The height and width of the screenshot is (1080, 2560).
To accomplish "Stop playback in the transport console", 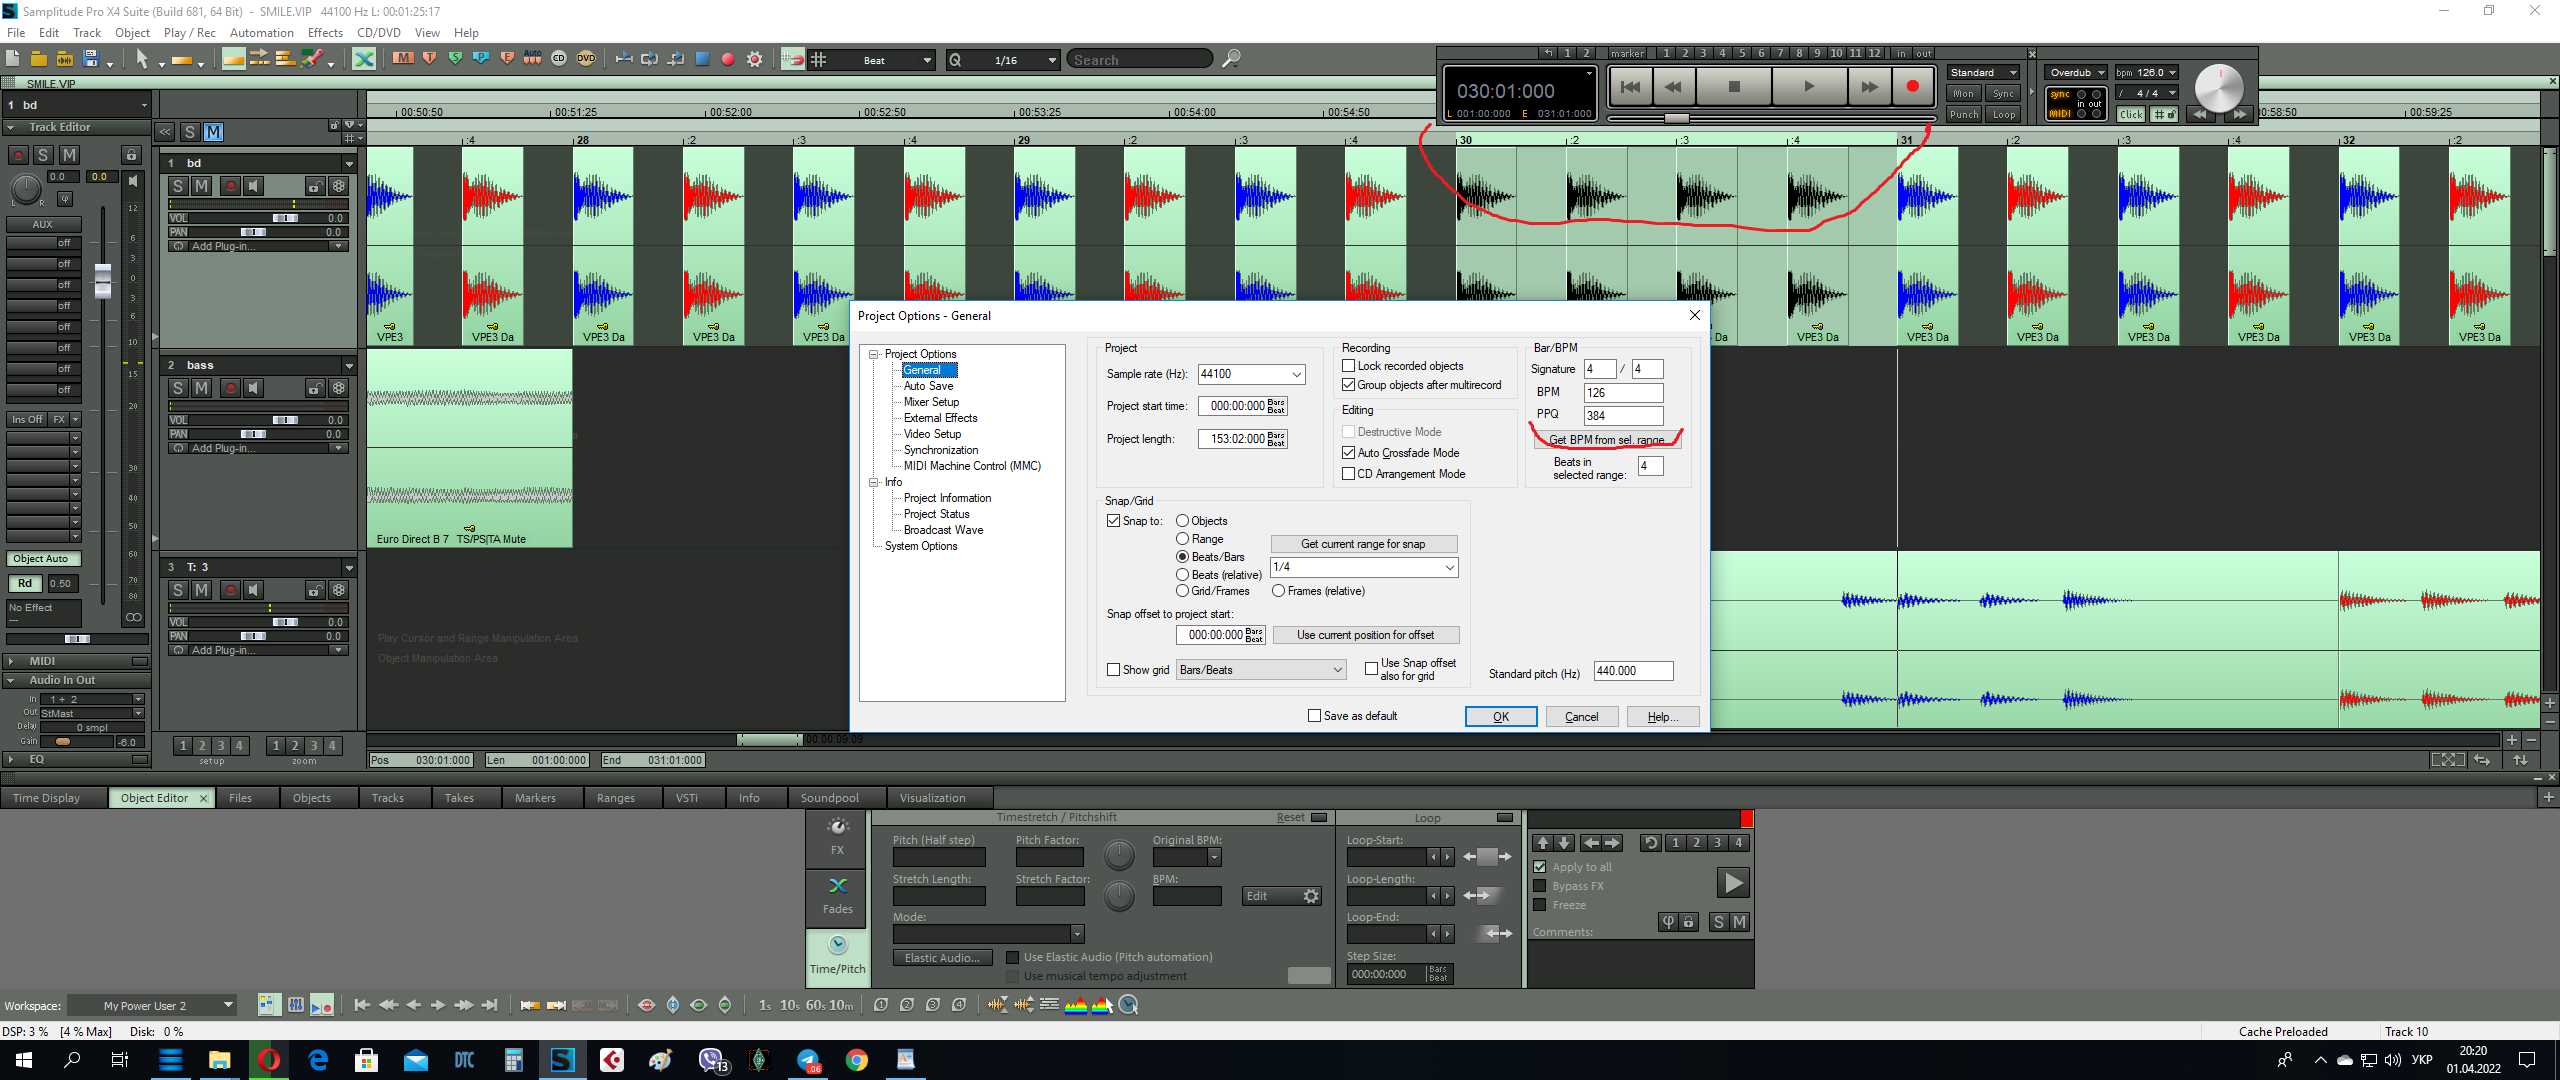I will (x=1734, y=87).
